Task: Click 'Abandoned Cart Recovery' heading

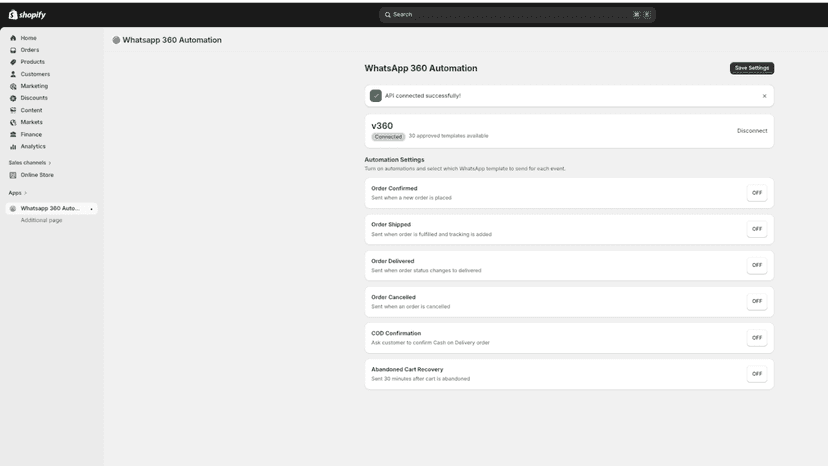Action: click(x=407, y=370)
